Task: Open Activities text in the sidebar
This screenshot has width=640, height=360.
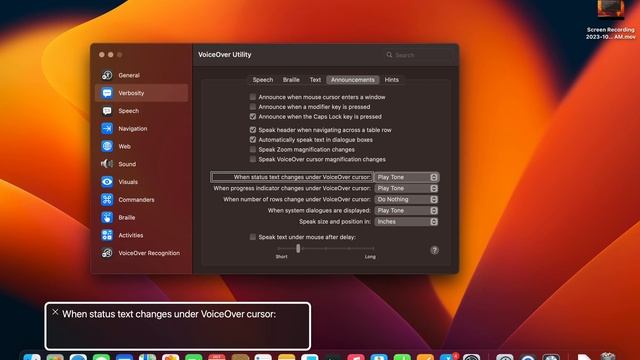Action: pyautogui.click(x=131, y=235)
